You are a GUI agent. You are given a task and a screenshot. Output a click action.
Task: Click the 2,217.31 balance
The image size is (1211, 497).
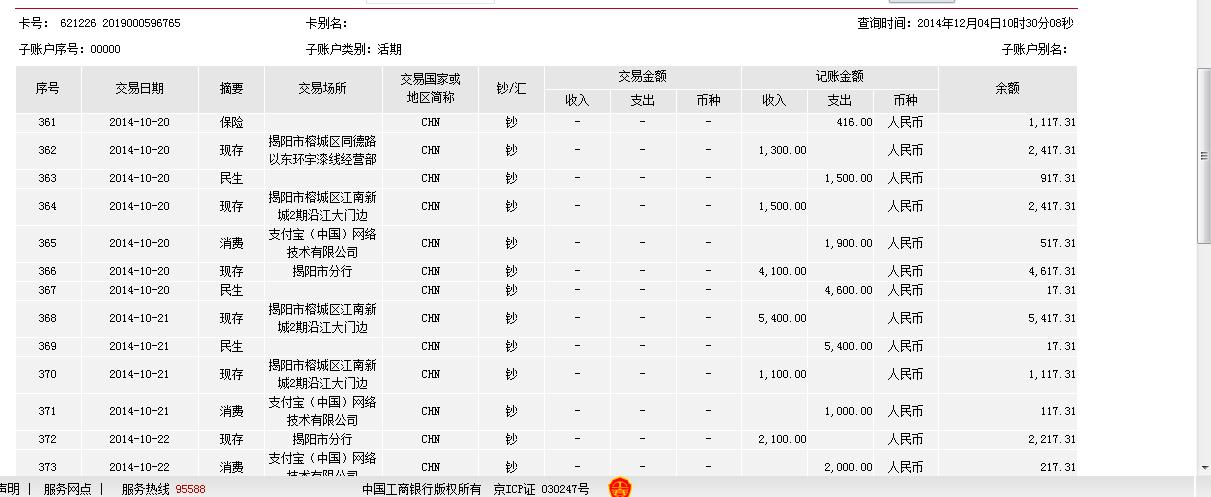pyautogui.click(x=1052, y=439)
